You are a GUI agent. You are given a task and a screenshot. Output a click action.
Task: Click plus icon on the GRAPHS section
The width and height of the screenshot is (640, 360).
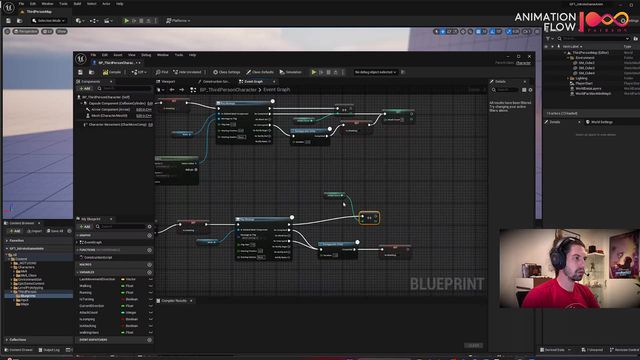(149, 236)
